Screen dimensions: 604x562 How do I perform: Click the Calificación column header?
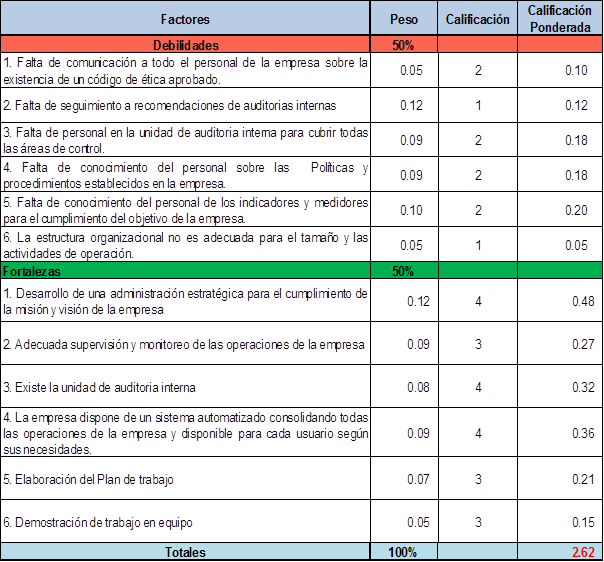(x=477, y=19)
